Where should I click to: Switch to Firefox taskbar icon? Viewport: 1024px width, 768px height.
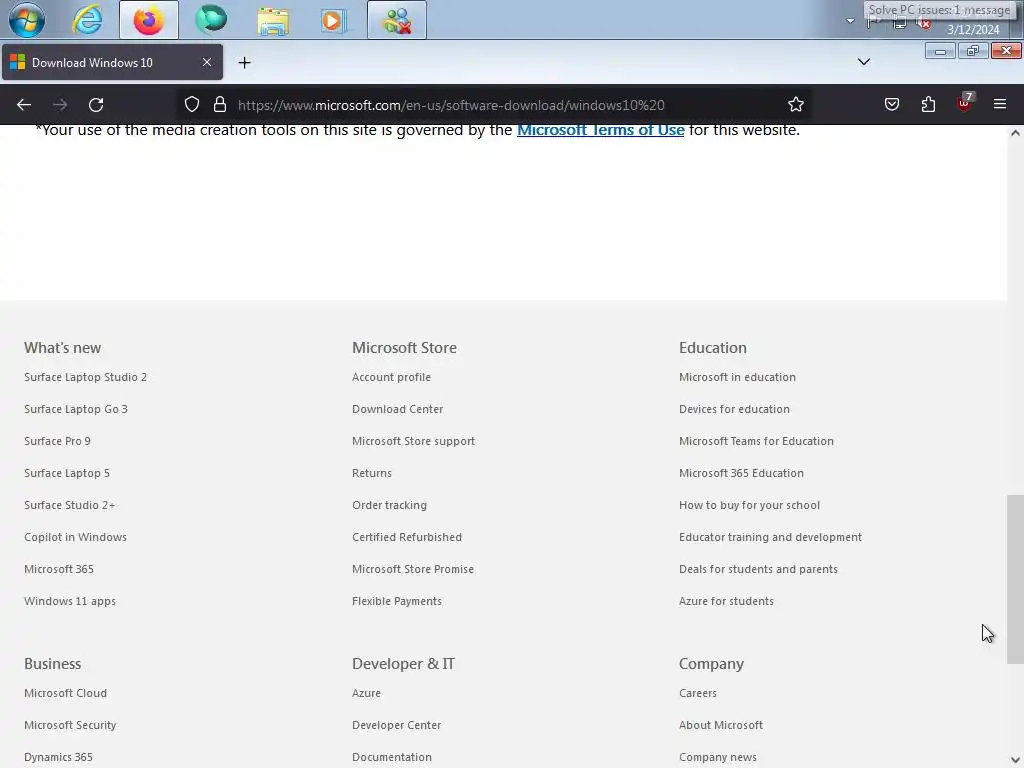pos(149,20)
